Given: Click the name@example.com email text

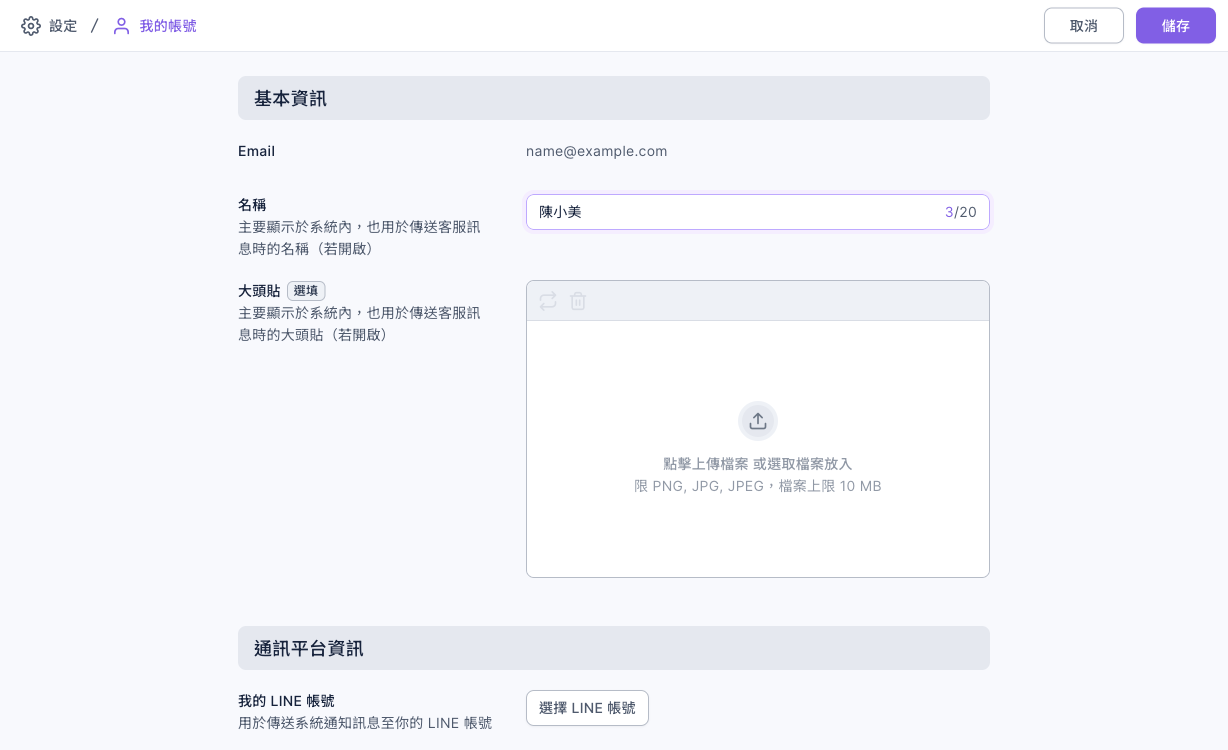Looking at the screenshot, I should click(x=597, y=152).
